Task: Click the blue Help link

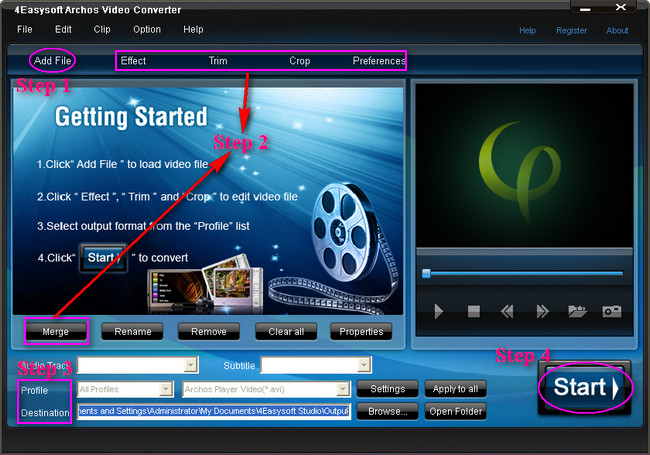Action: 527,31
